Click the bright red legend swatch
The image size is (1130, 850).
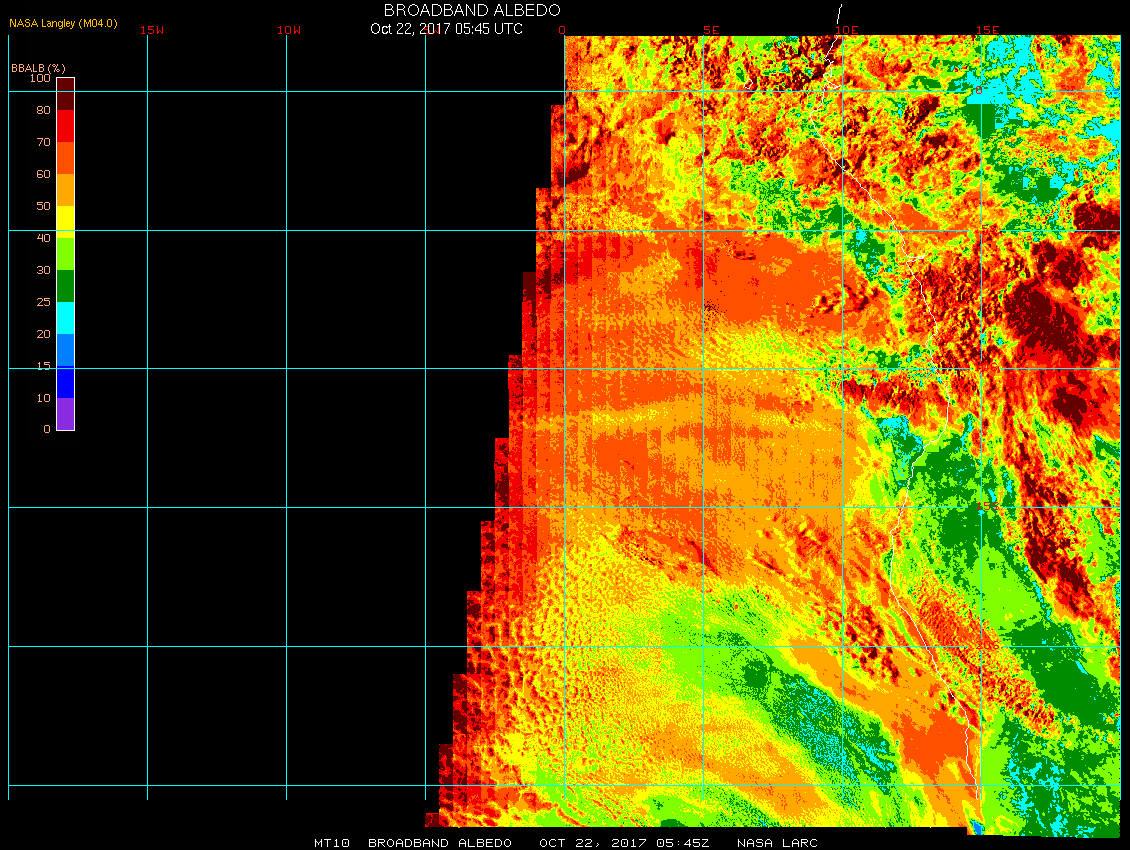click(x=65, y=125)
